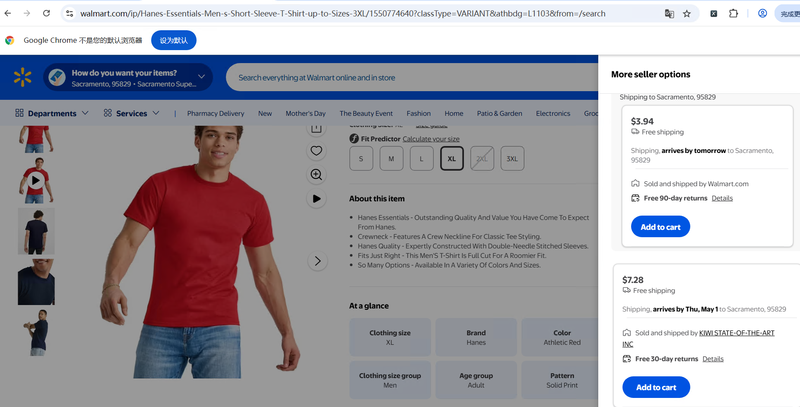Screen dimensions: 800x407
Task: Select size S
Action: click(361, 159)
